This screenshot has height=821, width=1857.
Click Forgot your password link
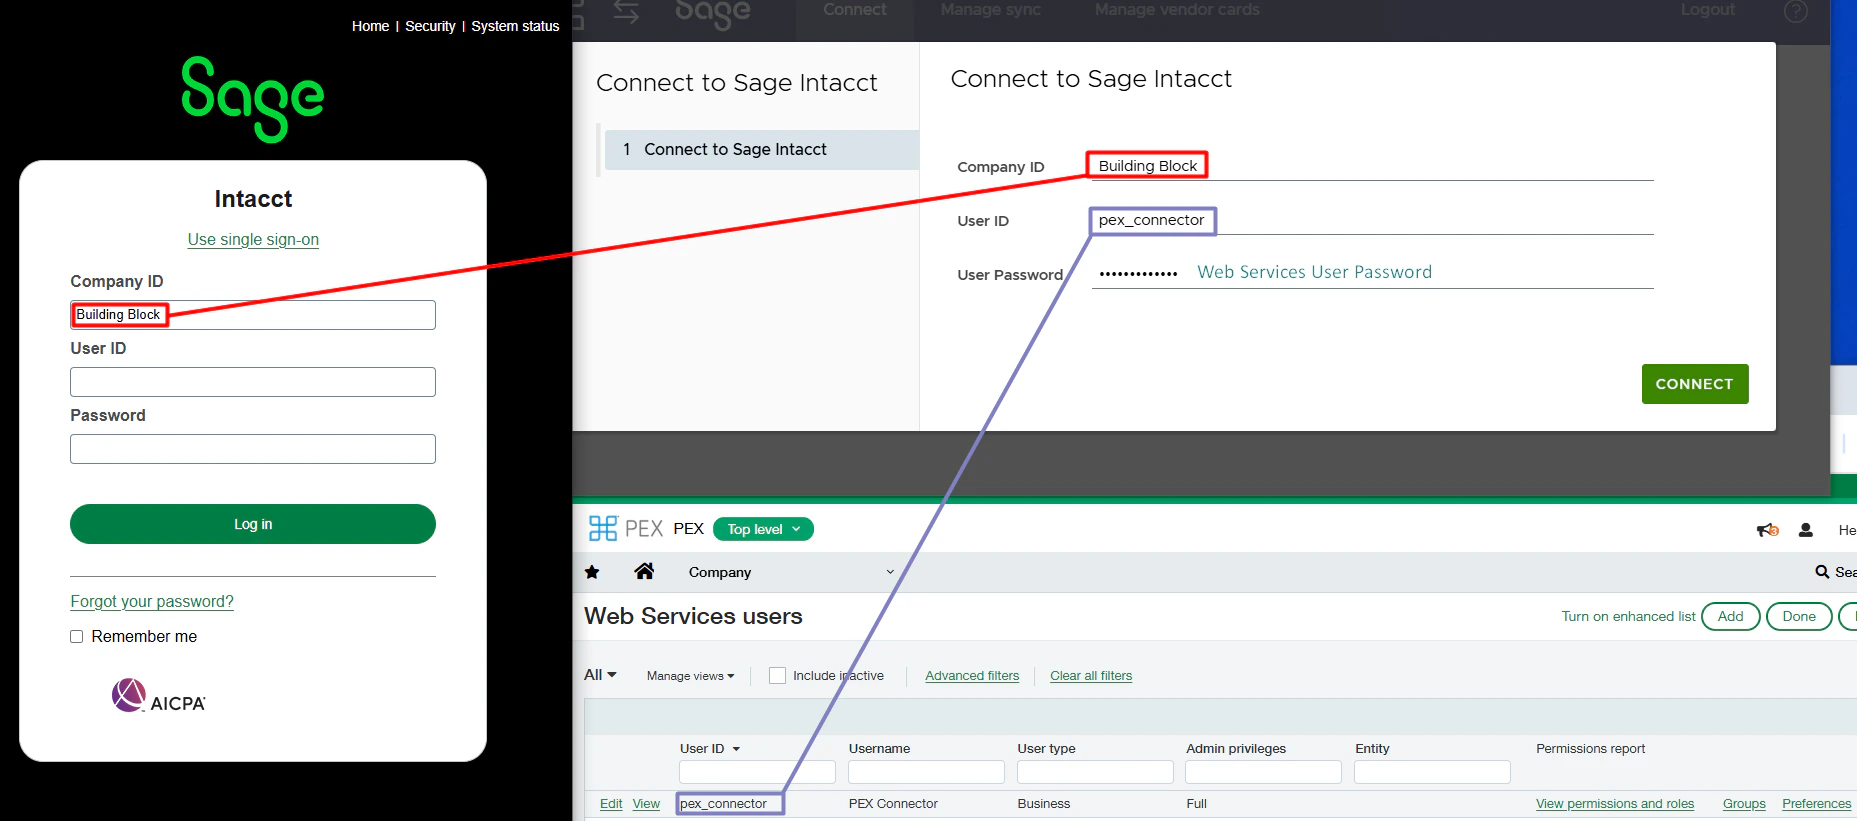click(152, 602)
